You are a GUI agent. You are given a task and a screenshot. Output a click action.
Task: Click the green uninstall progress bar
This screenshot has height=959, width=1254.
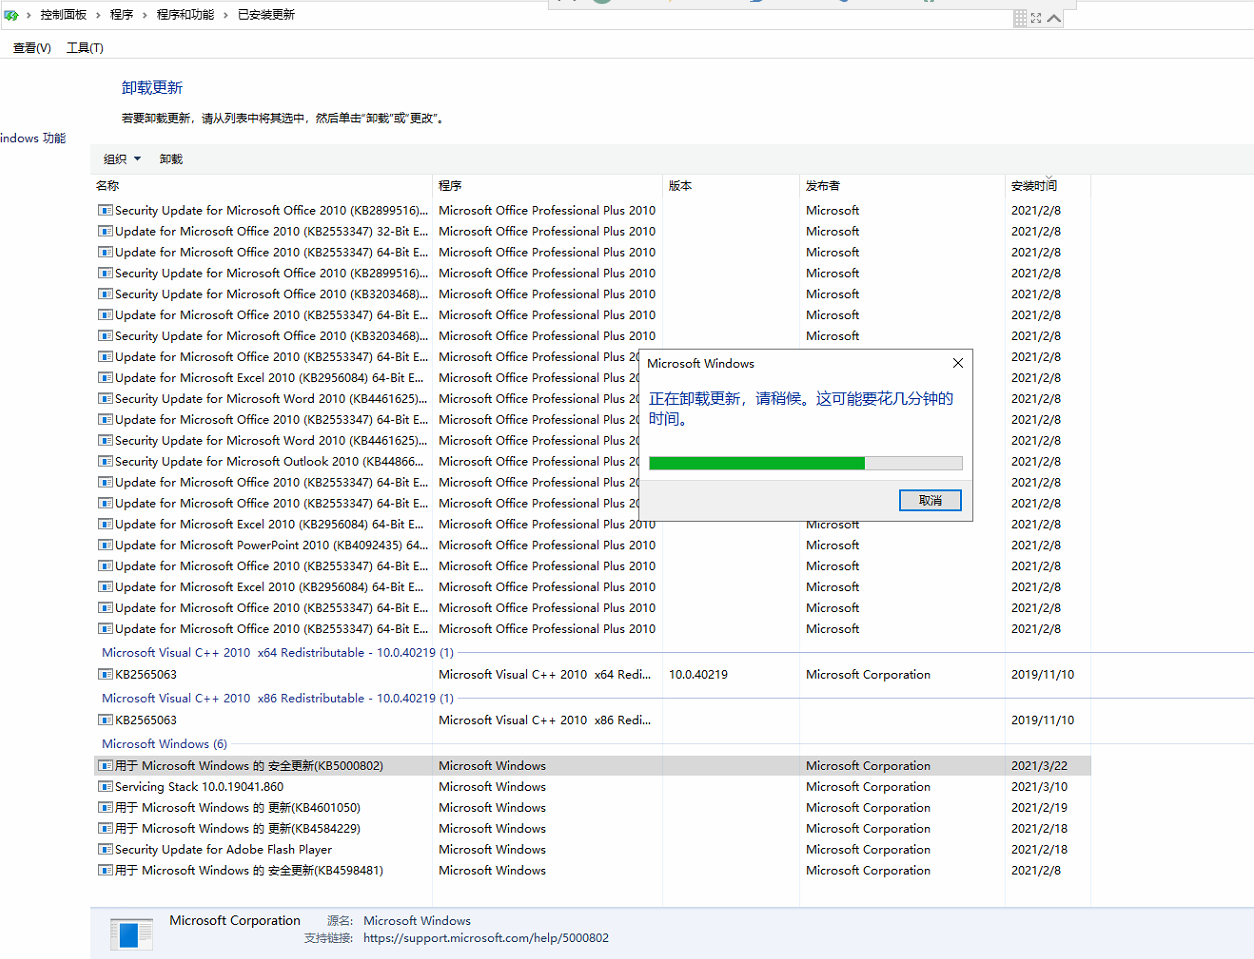pos(805,463)
